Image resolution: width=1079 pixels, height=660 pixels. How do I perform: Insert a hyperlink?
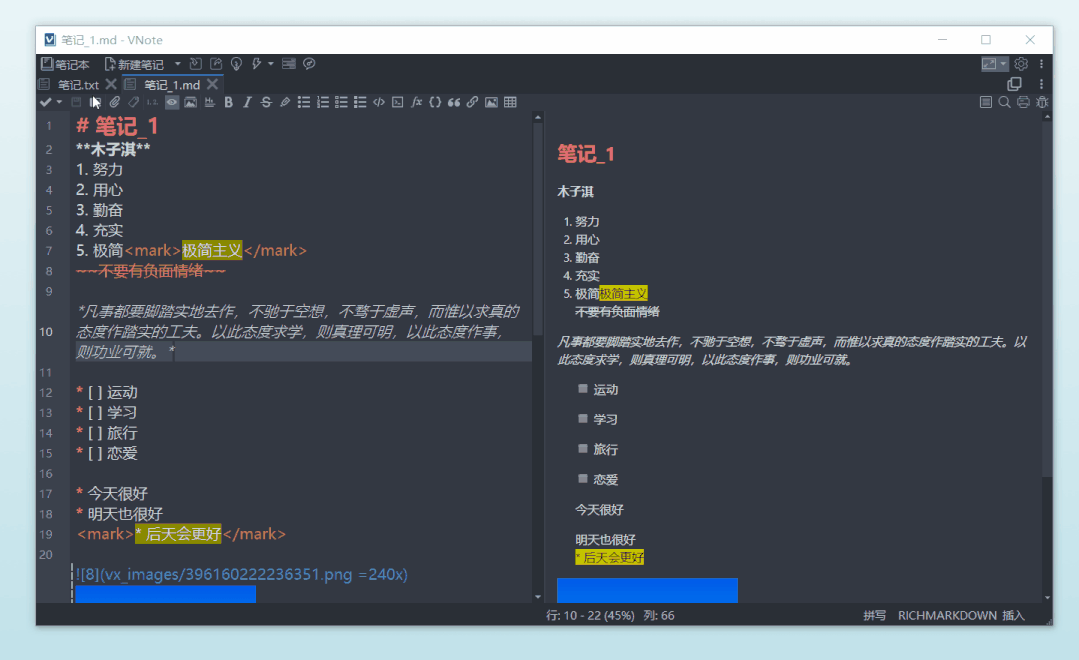click(473, 103)
